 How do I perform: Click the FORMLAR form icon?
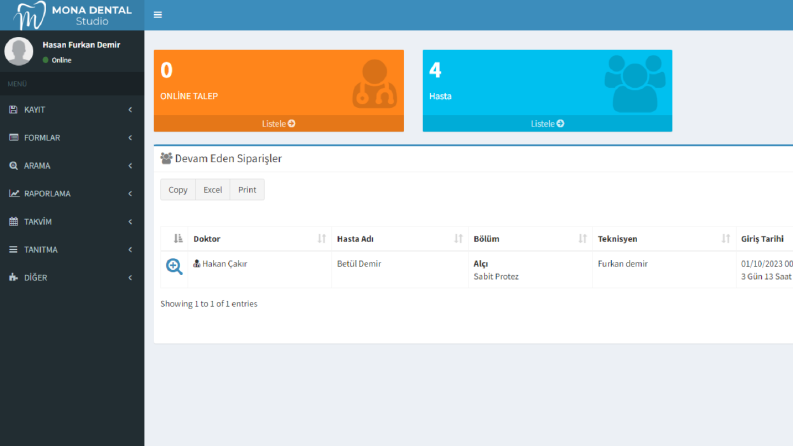13,138
